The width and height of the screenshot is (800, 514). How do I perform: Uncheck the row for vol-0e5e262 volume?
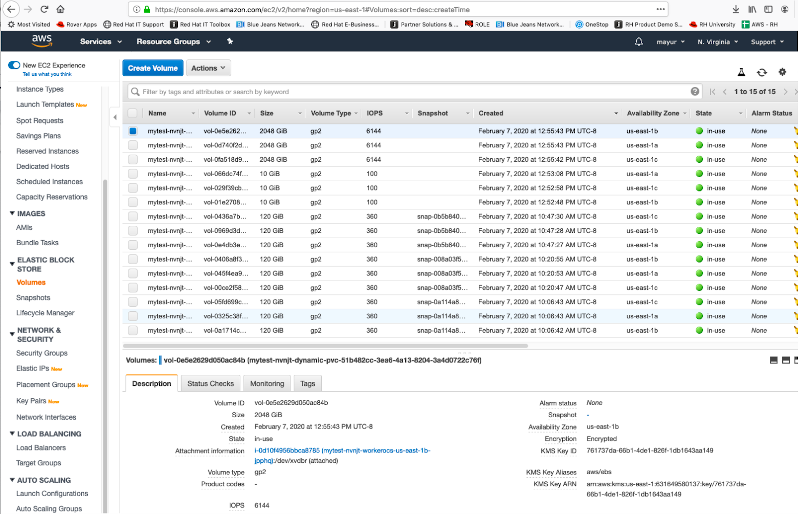tap(133, 131)
